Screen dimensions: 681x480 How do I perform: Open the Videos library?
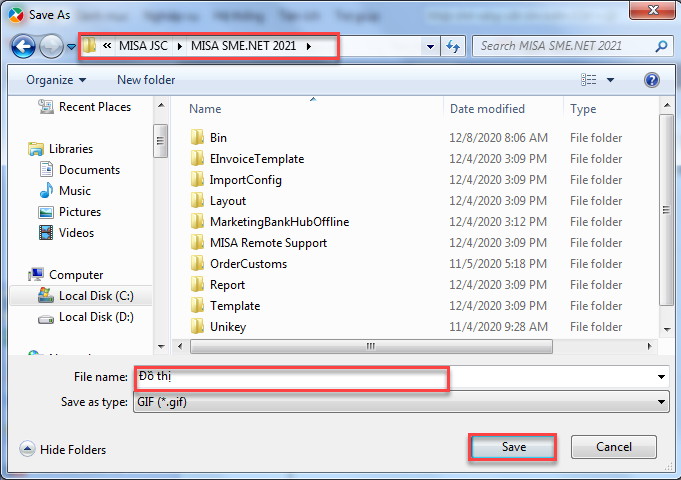(x=45, y=233)
